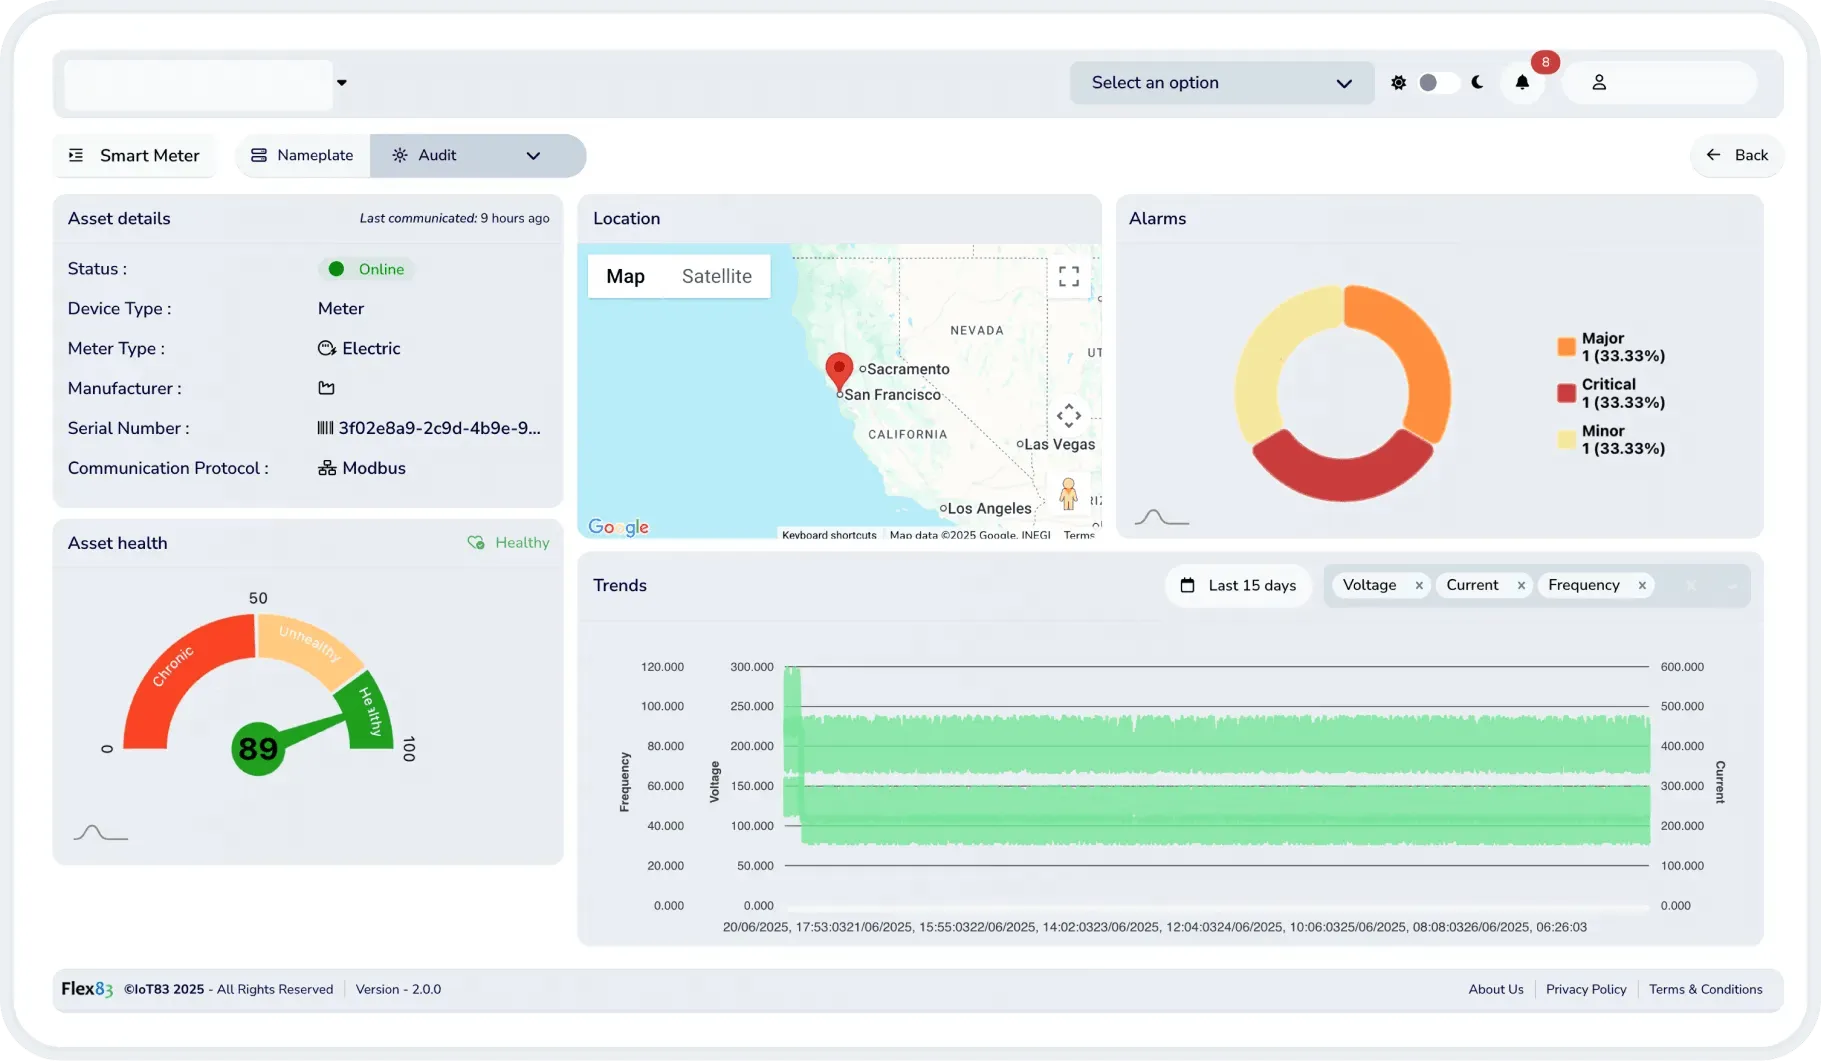1821x1061 pixels.
Task: Open the notifications bell icon
Action: (x=1522, y=83)
